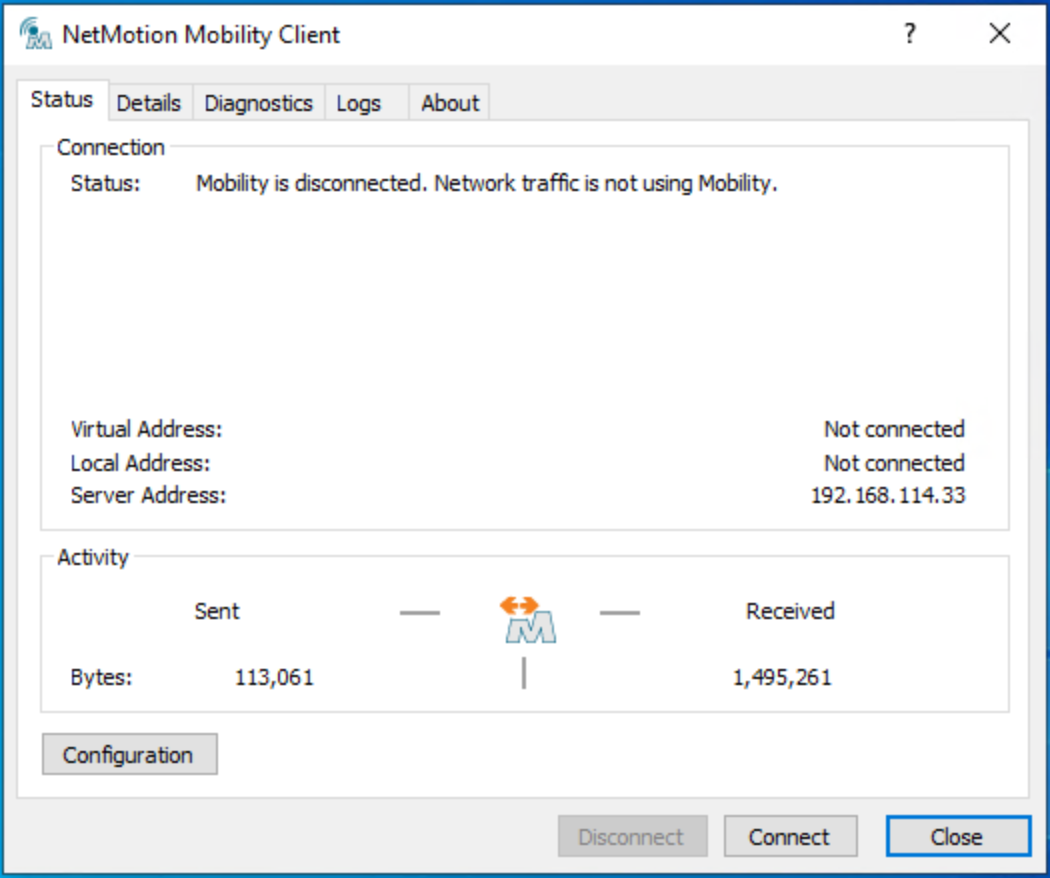
Task: Open the Diagnostics tab
Action: coord(258,103)
